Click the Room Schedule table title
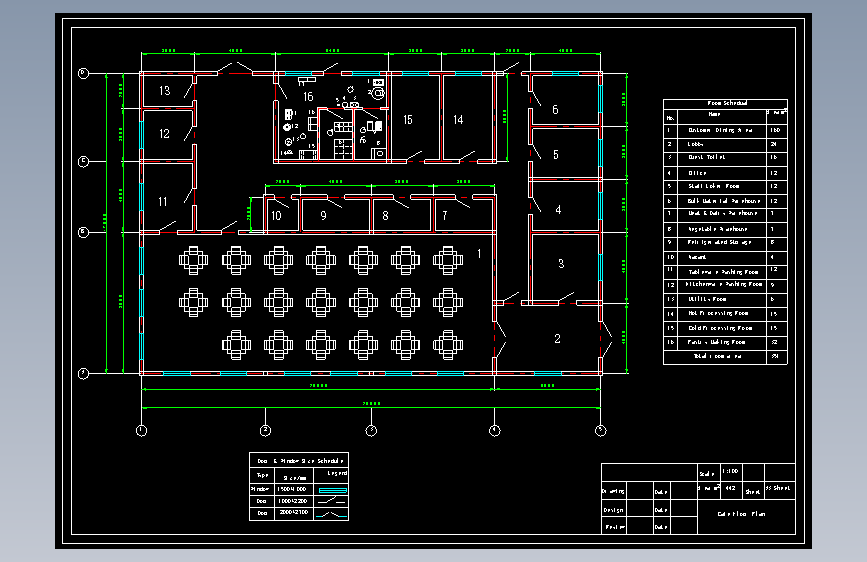This screenshot has width=867, height=562. [727, 103]
